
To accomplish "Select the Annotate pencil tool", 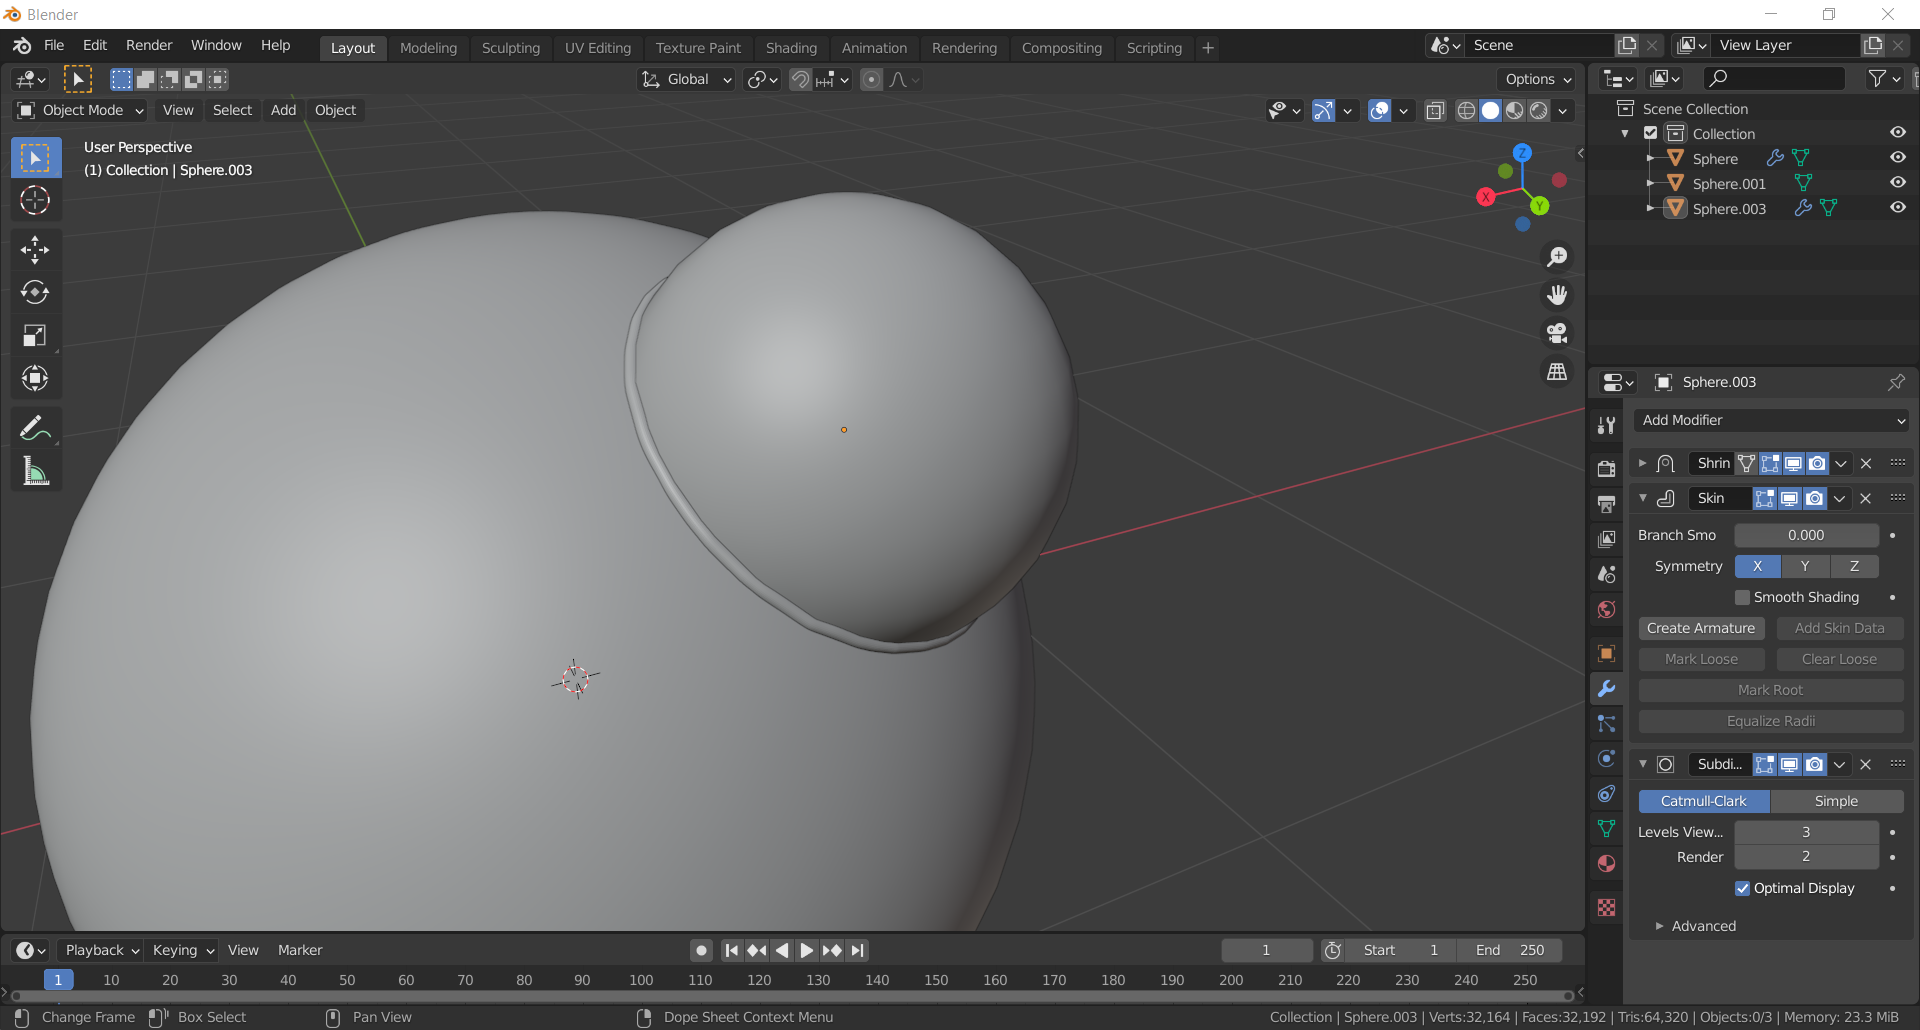I will (35, 428).
